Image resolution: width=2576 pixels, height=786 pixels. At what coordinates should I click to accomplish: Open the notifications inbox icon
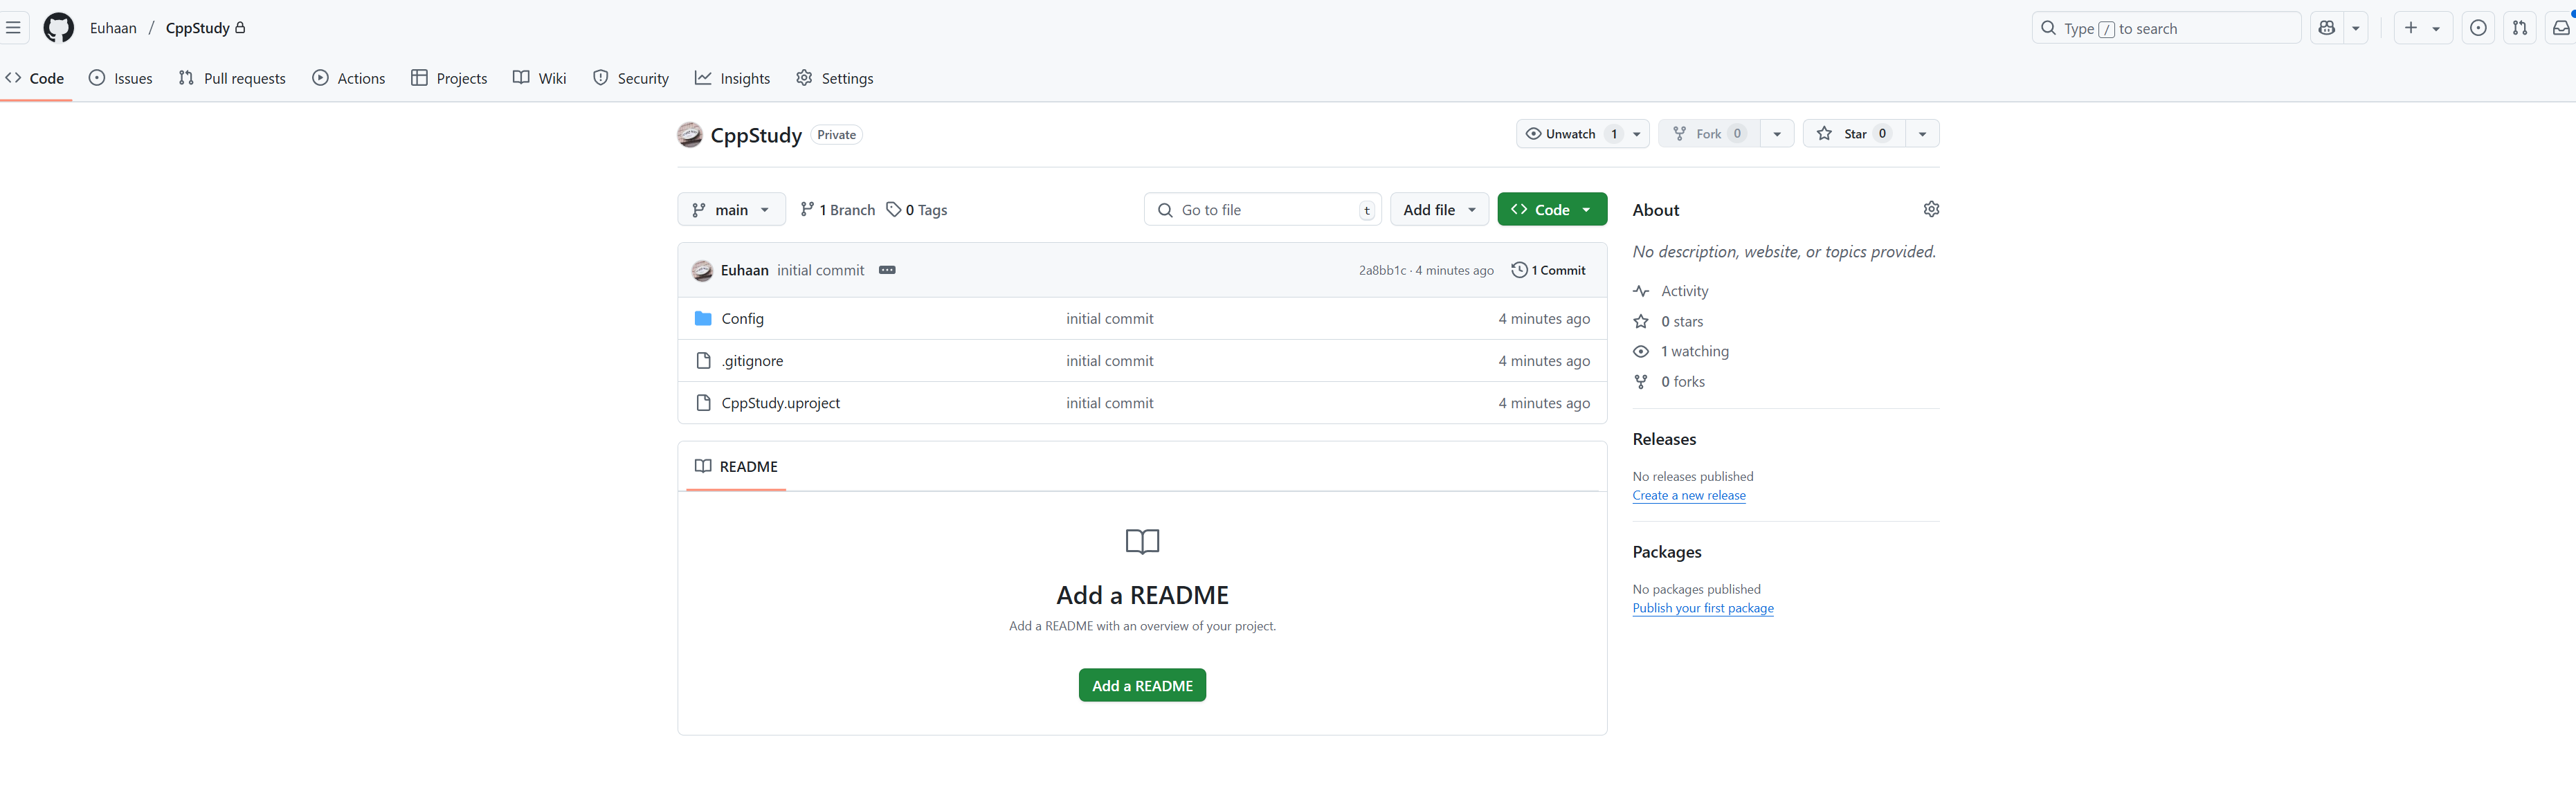2561,28
